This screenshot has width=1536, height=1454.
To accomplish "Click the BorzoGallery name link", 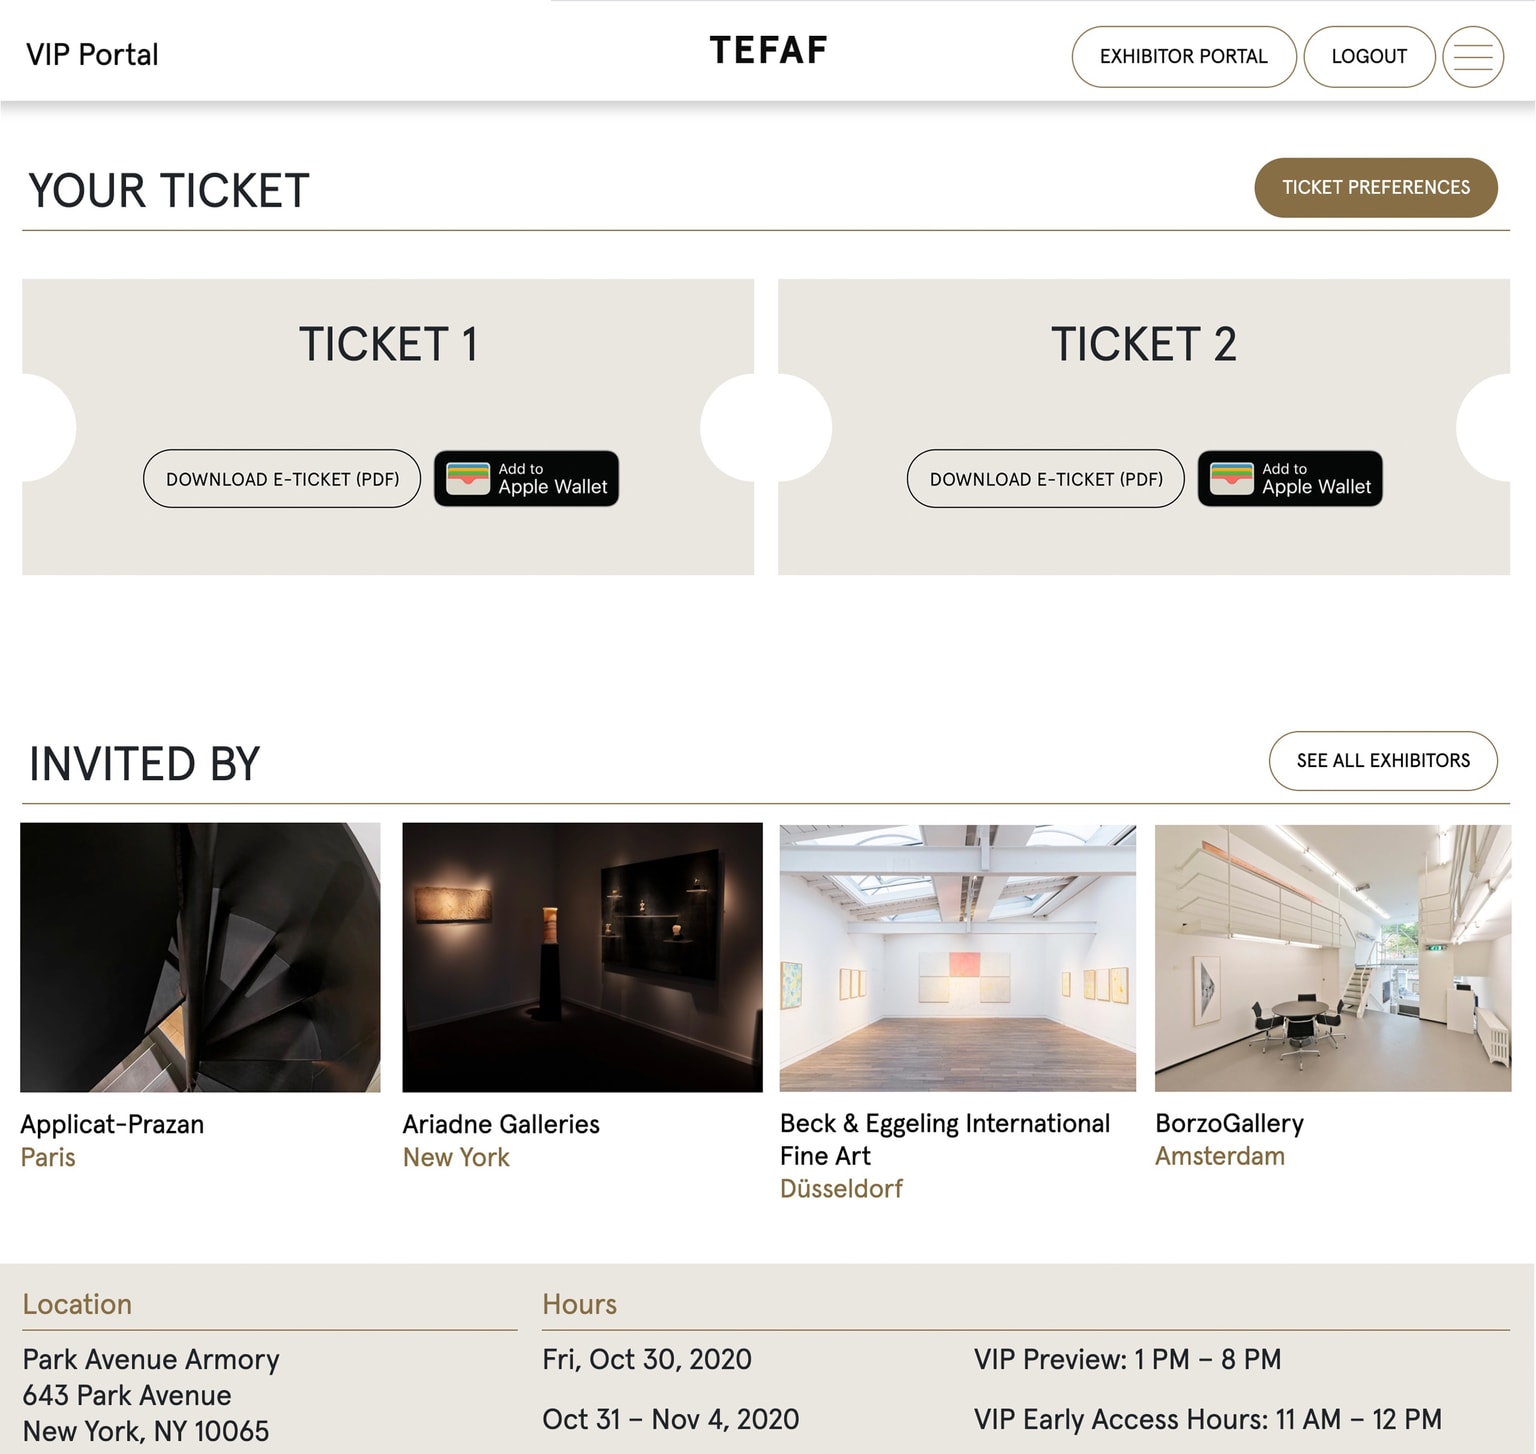I will 1229,1123.
